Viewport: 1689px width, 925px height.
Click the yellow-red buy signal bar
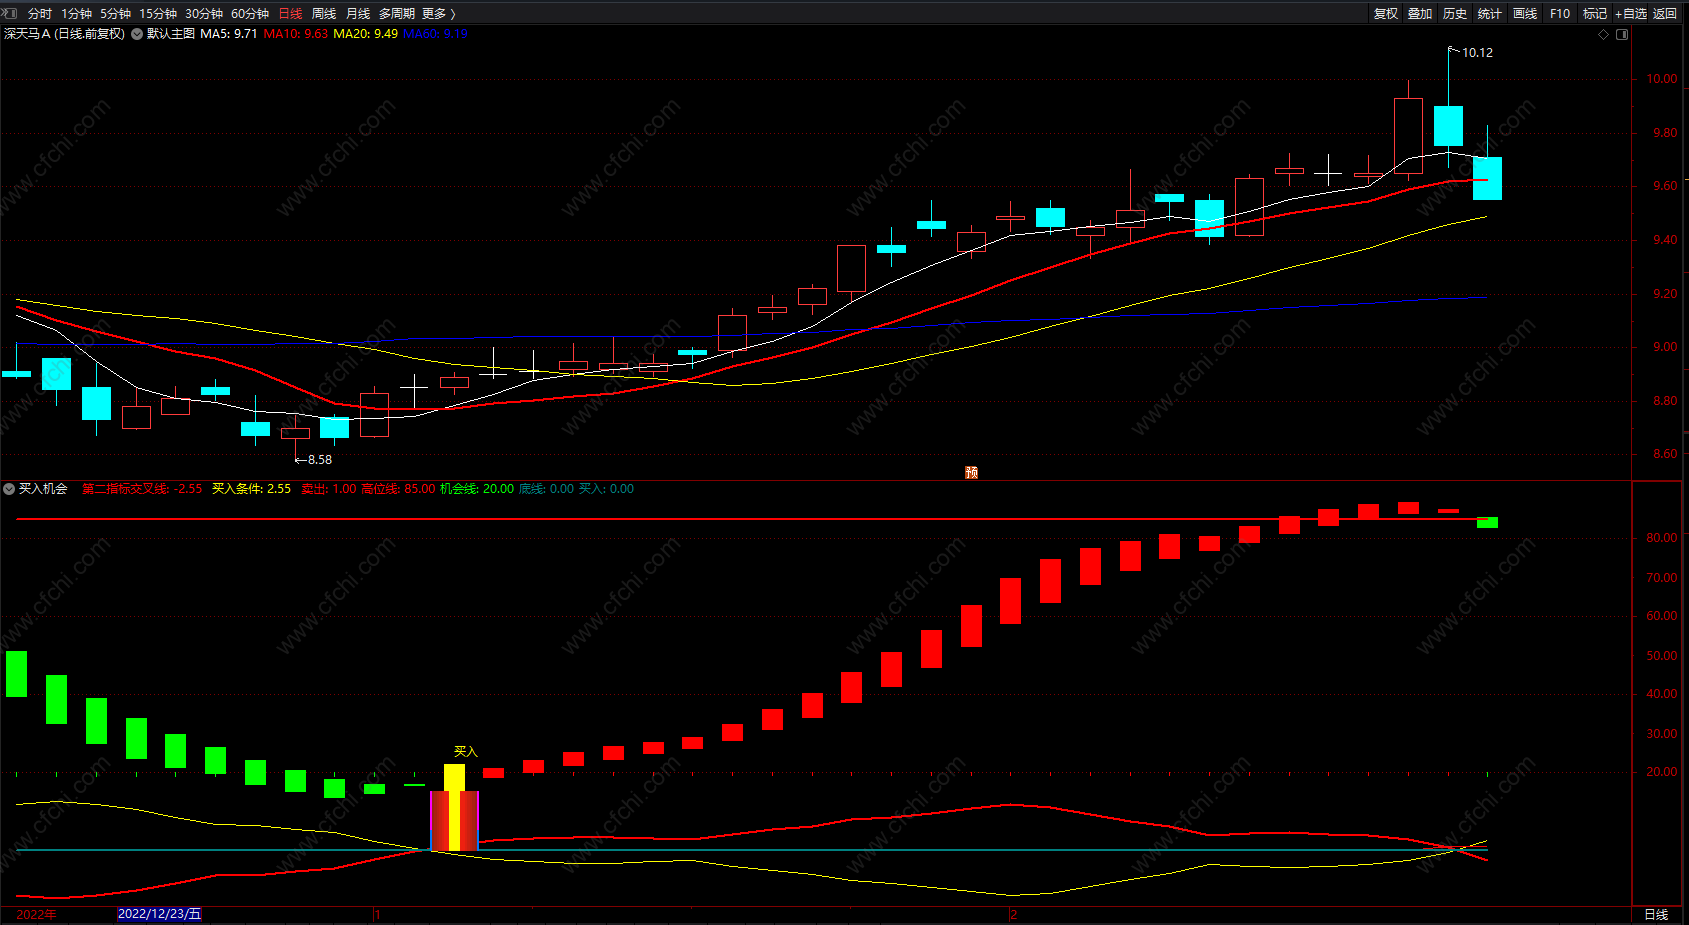[x=454, y=808]
